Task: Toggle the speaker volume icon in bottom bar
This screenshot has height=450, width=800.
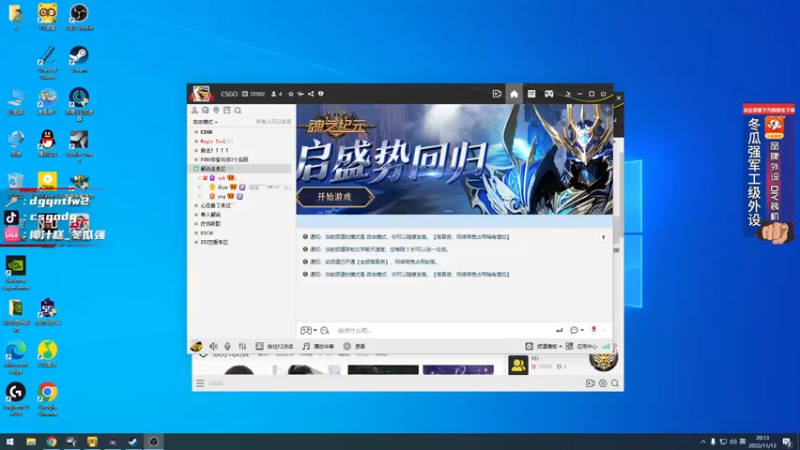Action: [213, 346]
